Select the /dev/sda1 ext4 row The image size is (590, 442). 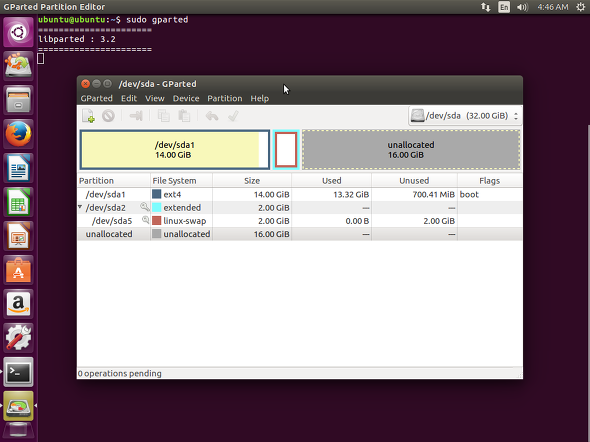coord(300,194)
